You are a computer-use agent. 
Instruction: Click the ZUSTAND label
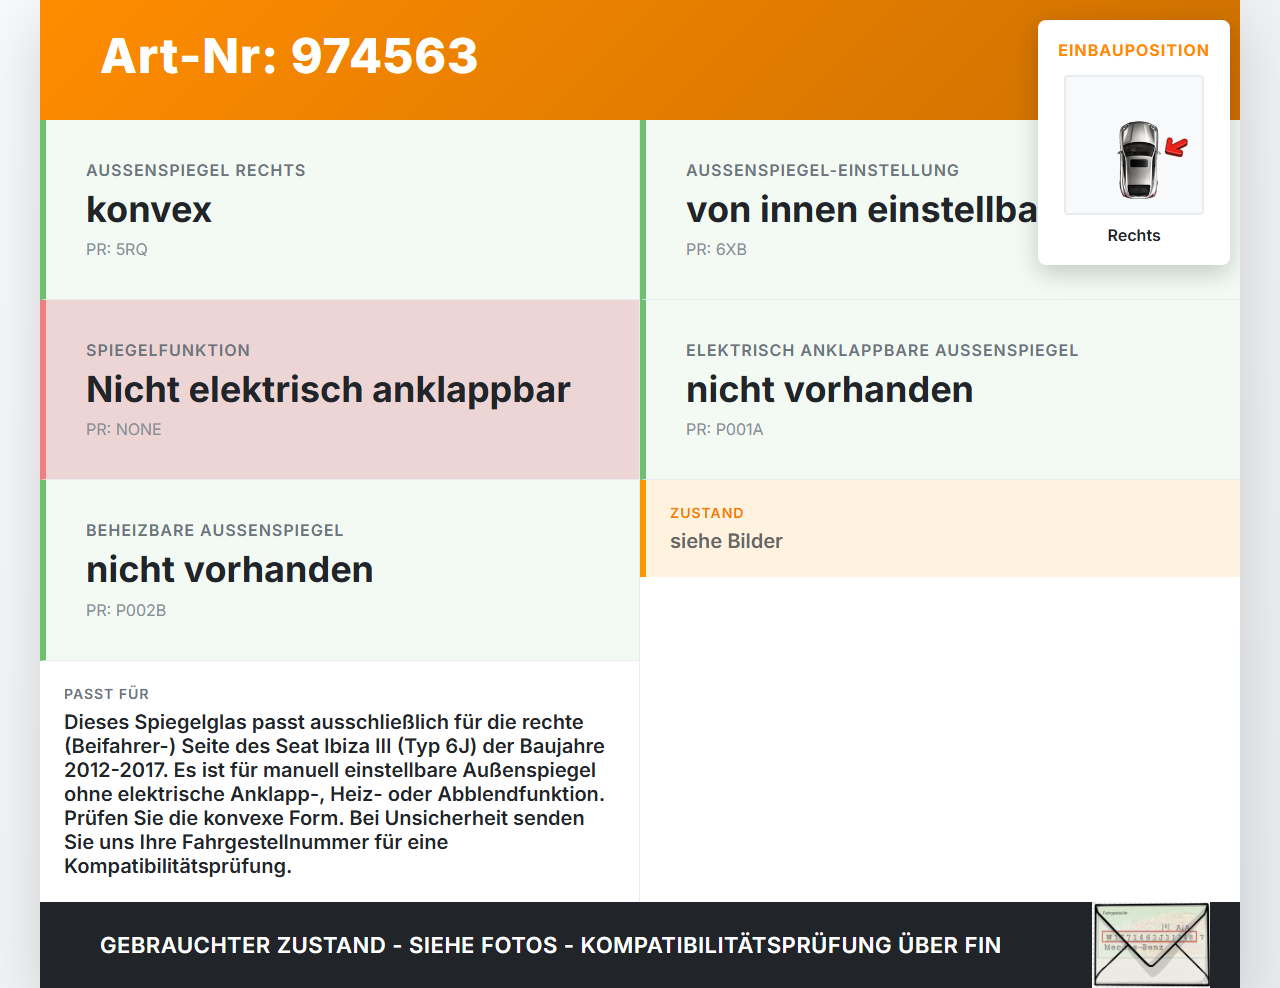[x=707, y=513]
